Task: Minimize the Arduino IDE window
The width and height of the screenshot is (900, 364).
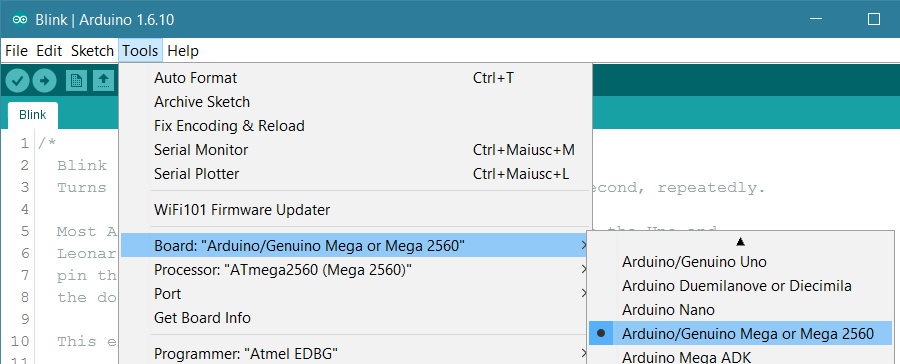Action: tap(816, 20)
